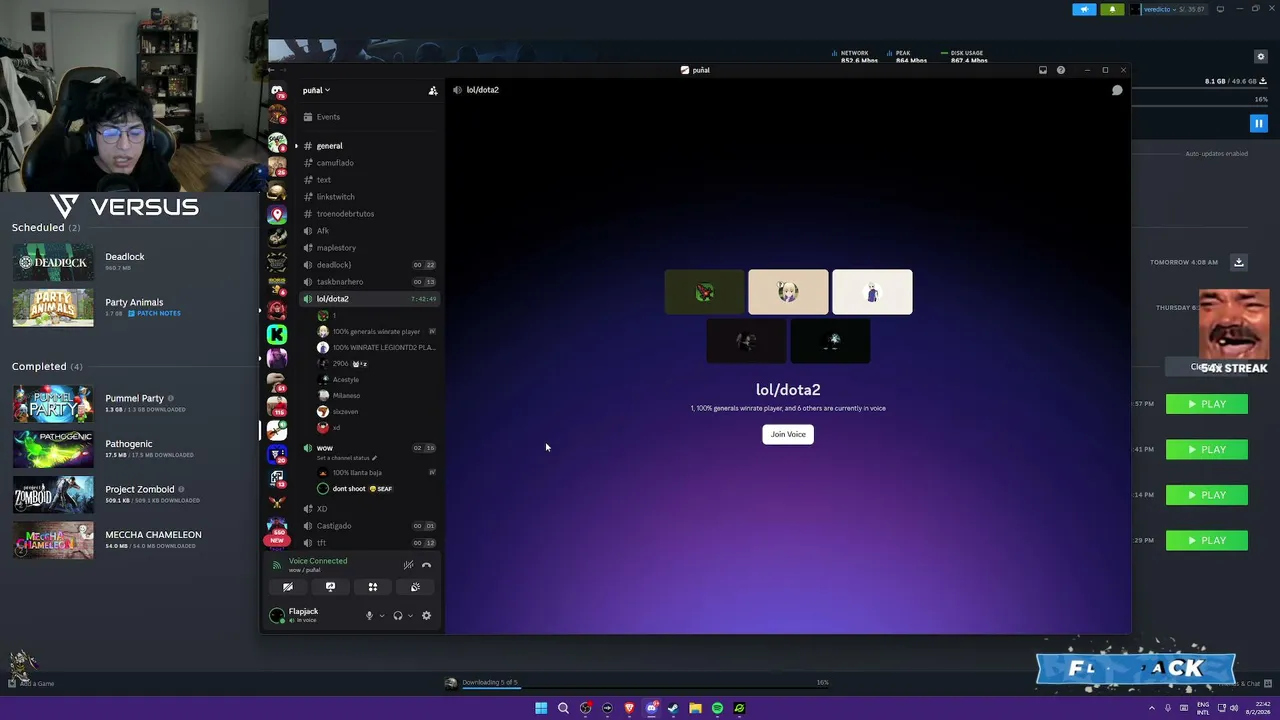Disconnect from voice with the hang-up icon
Viewport: 1280px width, 720px height.
[x=426, y=565]
